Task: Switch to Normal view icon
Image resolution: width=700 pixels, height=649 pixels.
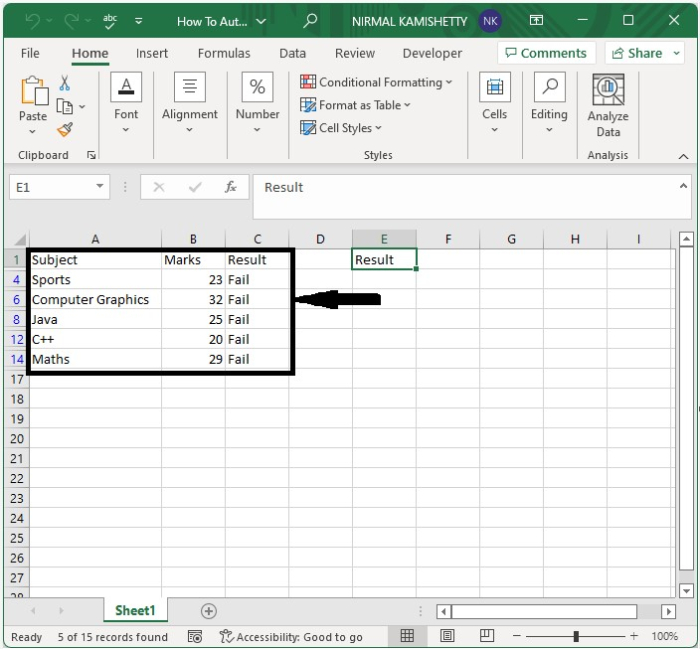Action: tap(407, 636)
